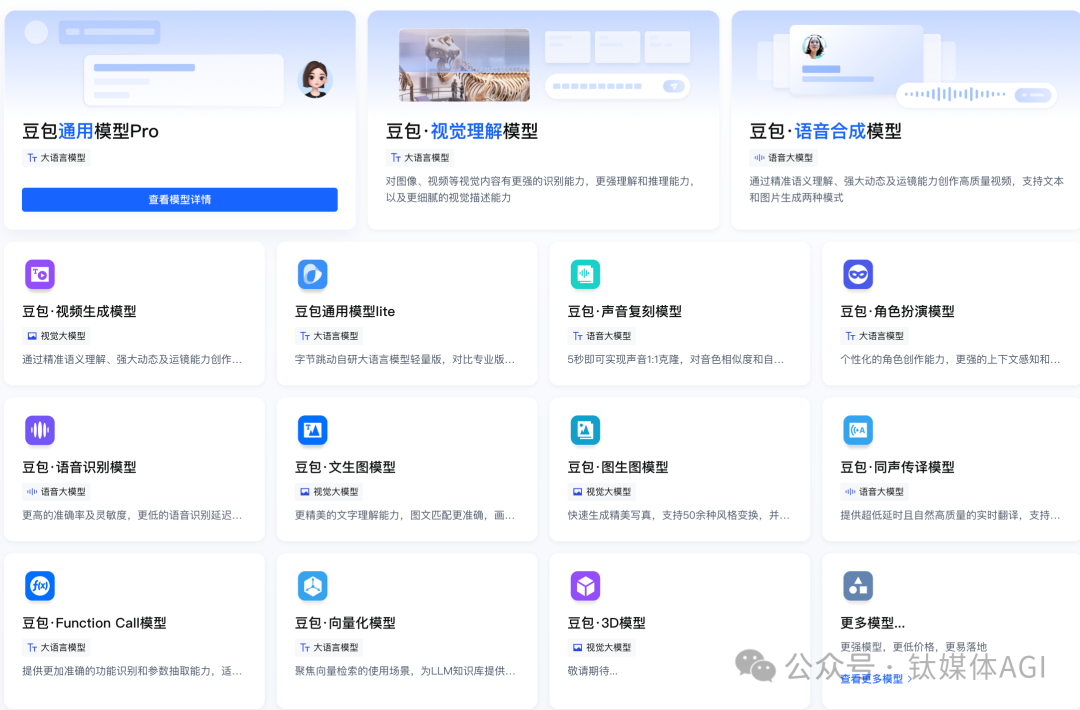
Task: Click the audio waveform bar on 语音合成 card
Action: [x=976, y=94]
